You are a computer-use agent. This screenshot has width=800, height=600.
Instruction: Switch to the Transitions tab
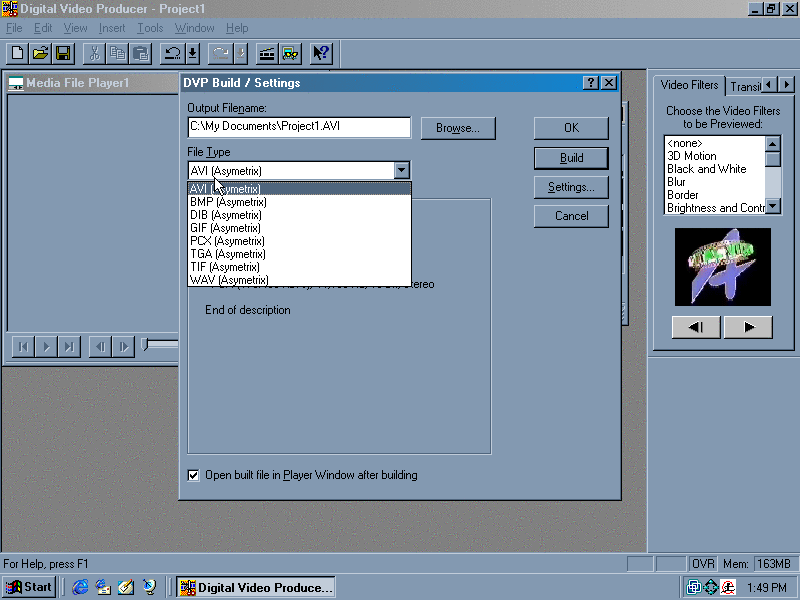745,87
